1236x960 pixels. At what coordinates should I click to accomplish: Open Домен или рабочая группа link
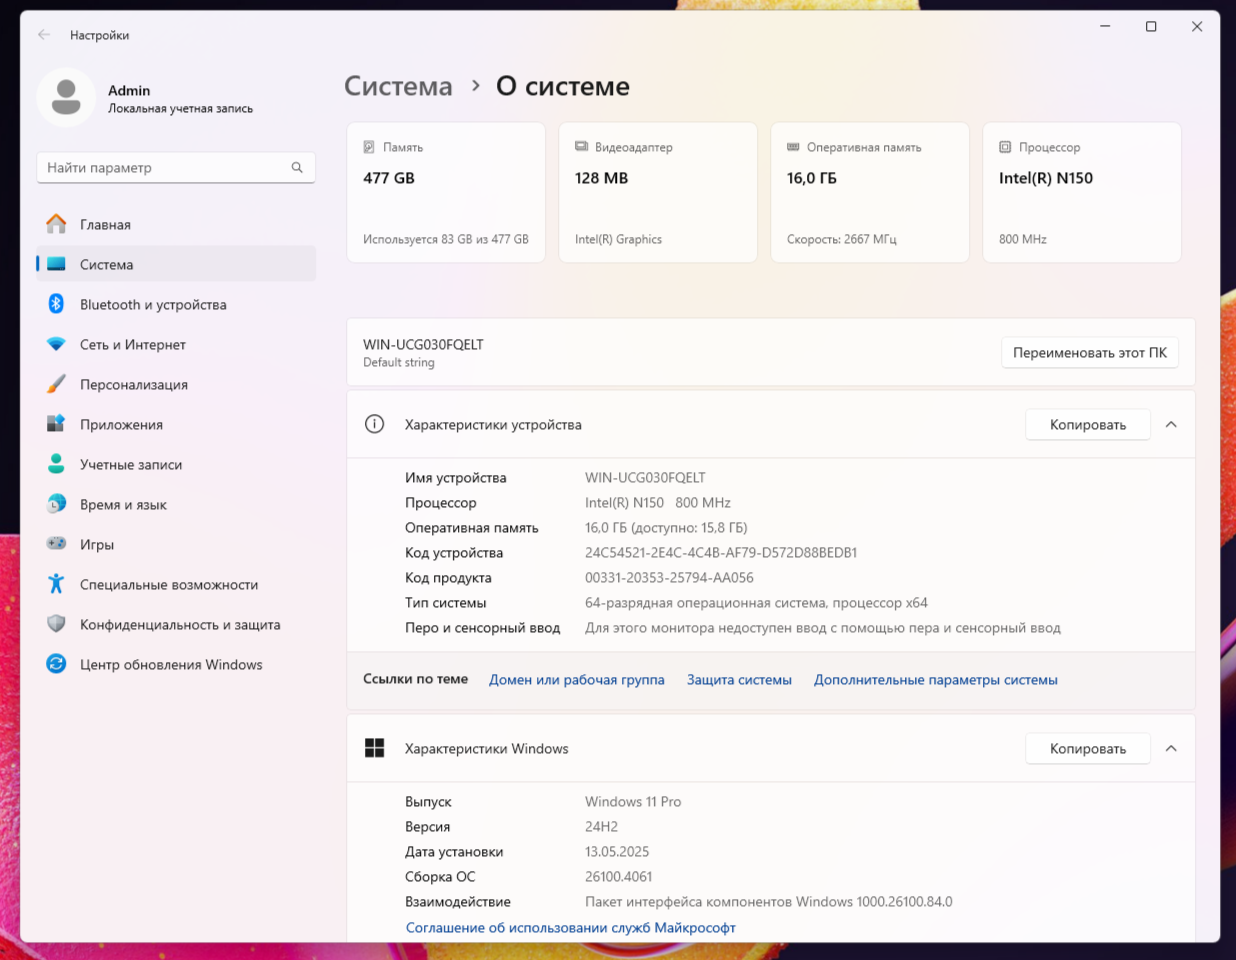click(x=577, y=679)
